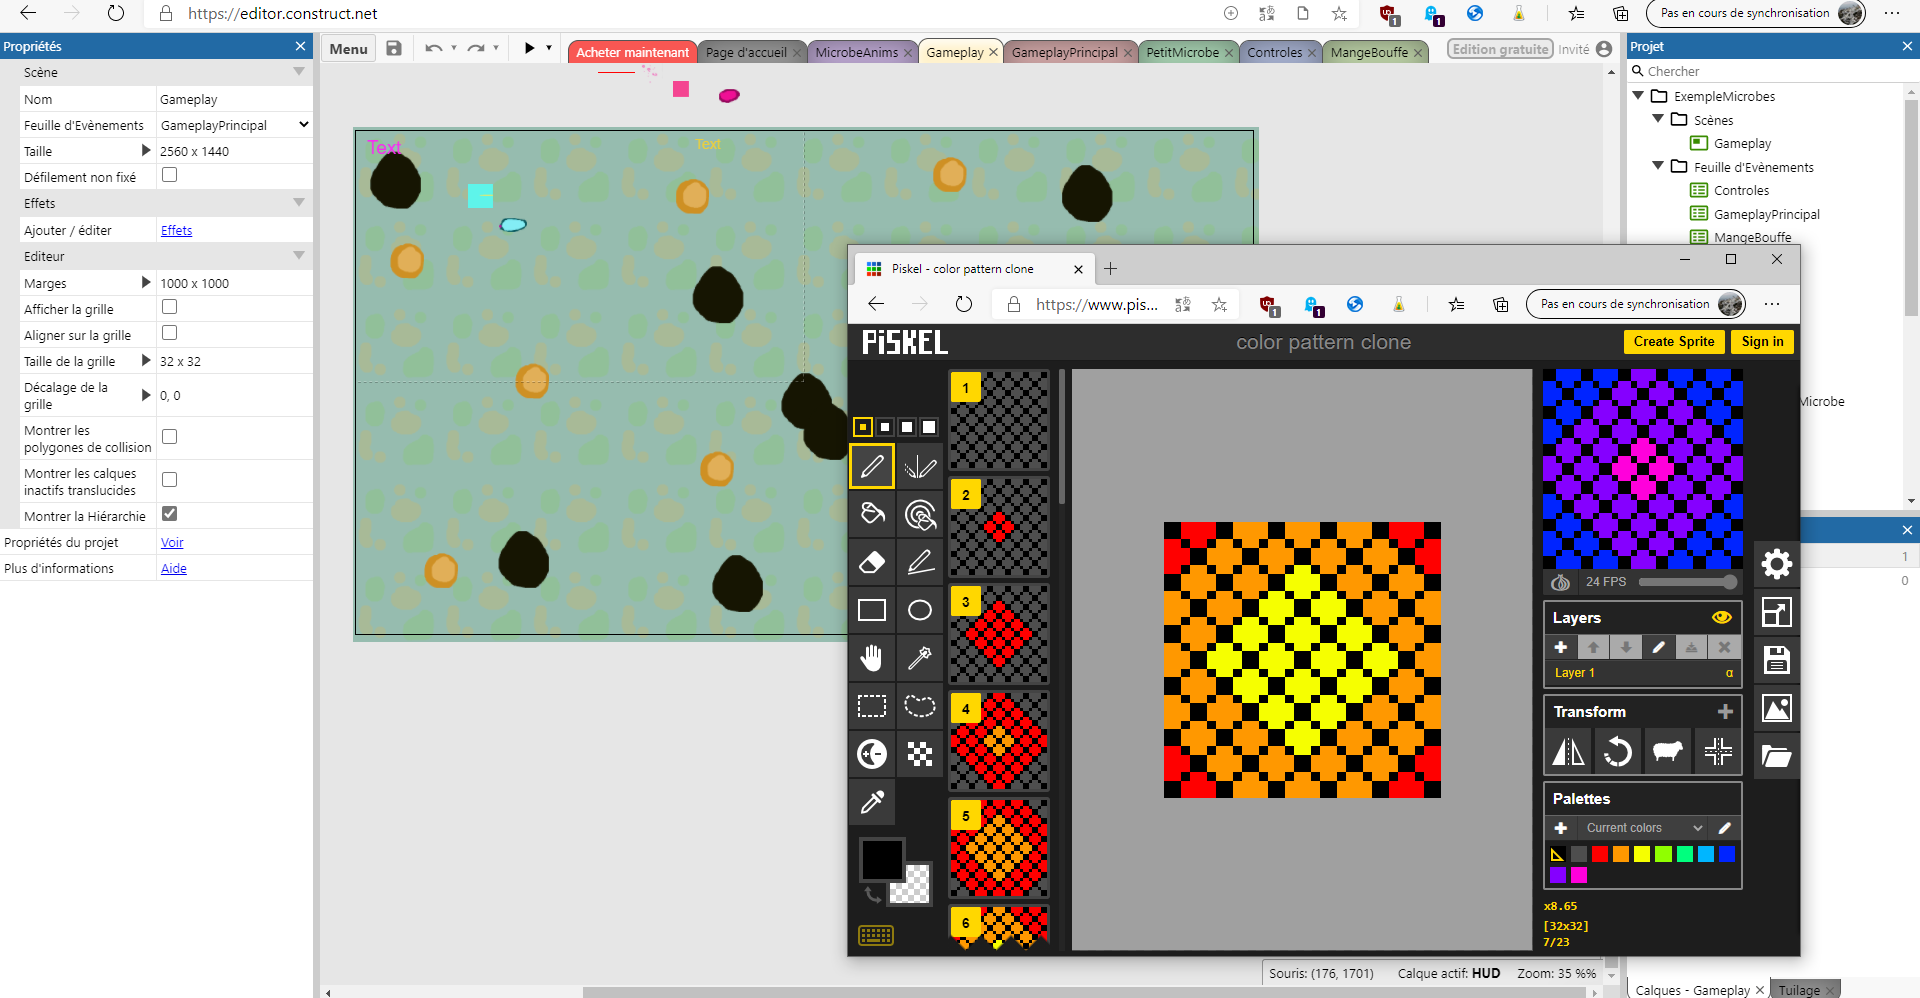Uncheck Montrer la Hiérarchie checkbox
Screen dimensions: 1920x998
click(x=170, y=514)
